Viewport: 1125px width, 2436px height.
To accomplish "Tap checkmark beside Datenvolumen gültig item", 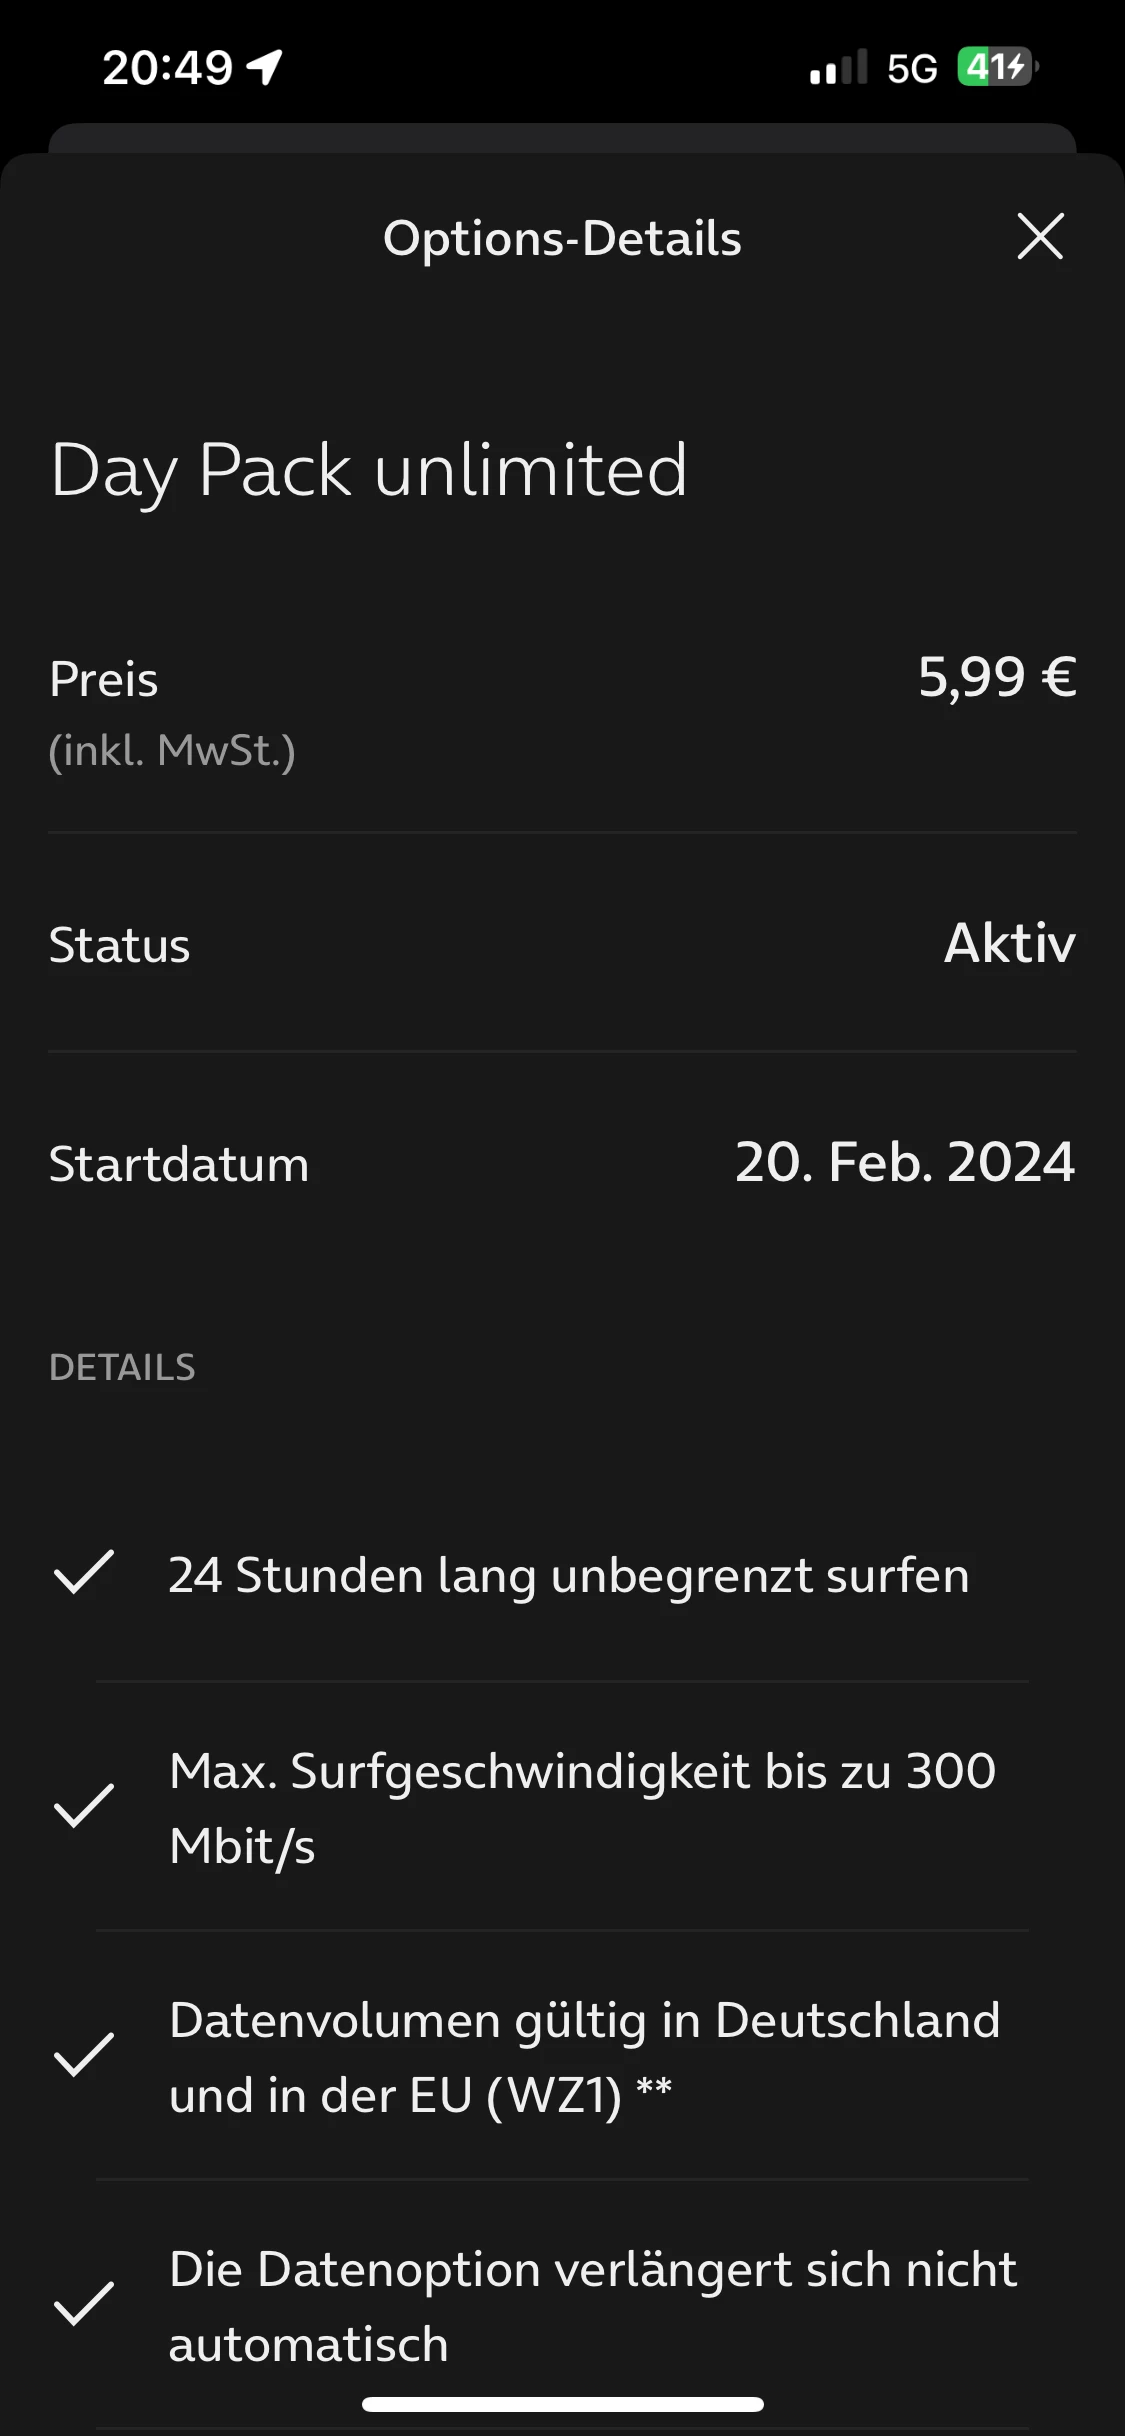I will coord(84,2055).
